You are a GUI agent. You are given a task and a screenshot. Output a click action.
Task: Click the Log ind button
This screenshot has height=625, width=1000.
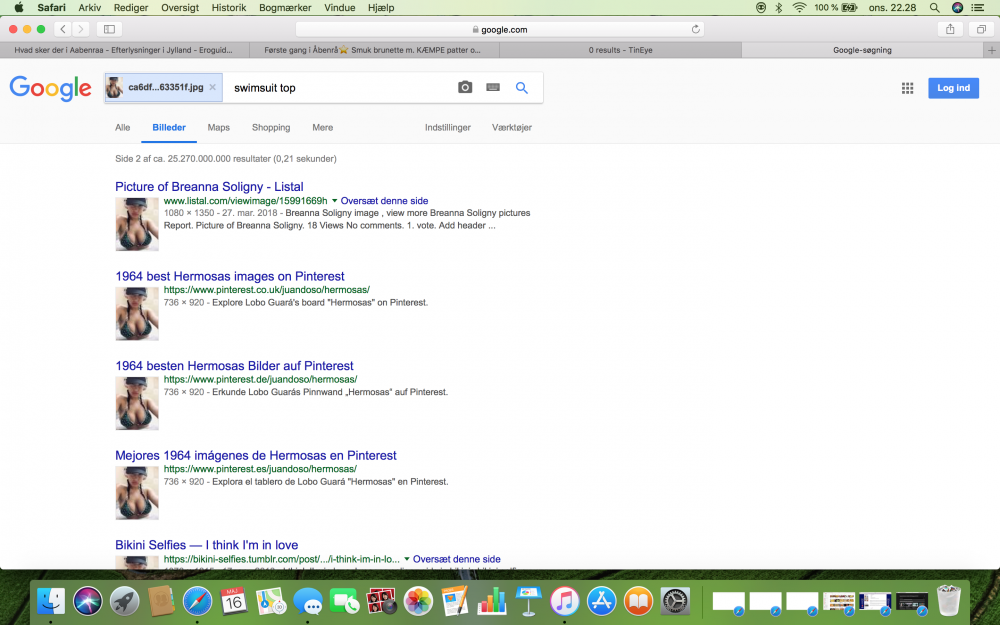point(953,88)
